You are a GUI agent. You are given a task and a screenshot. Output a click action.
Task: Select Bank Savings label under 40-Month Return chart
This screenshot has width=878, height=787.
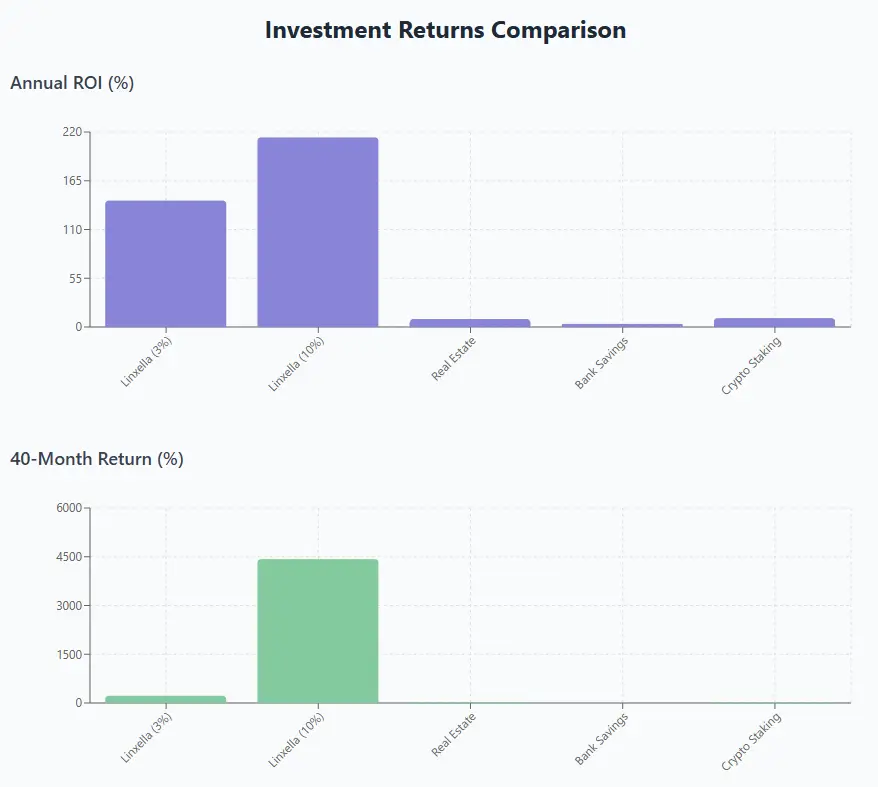(x=601, y=740)
